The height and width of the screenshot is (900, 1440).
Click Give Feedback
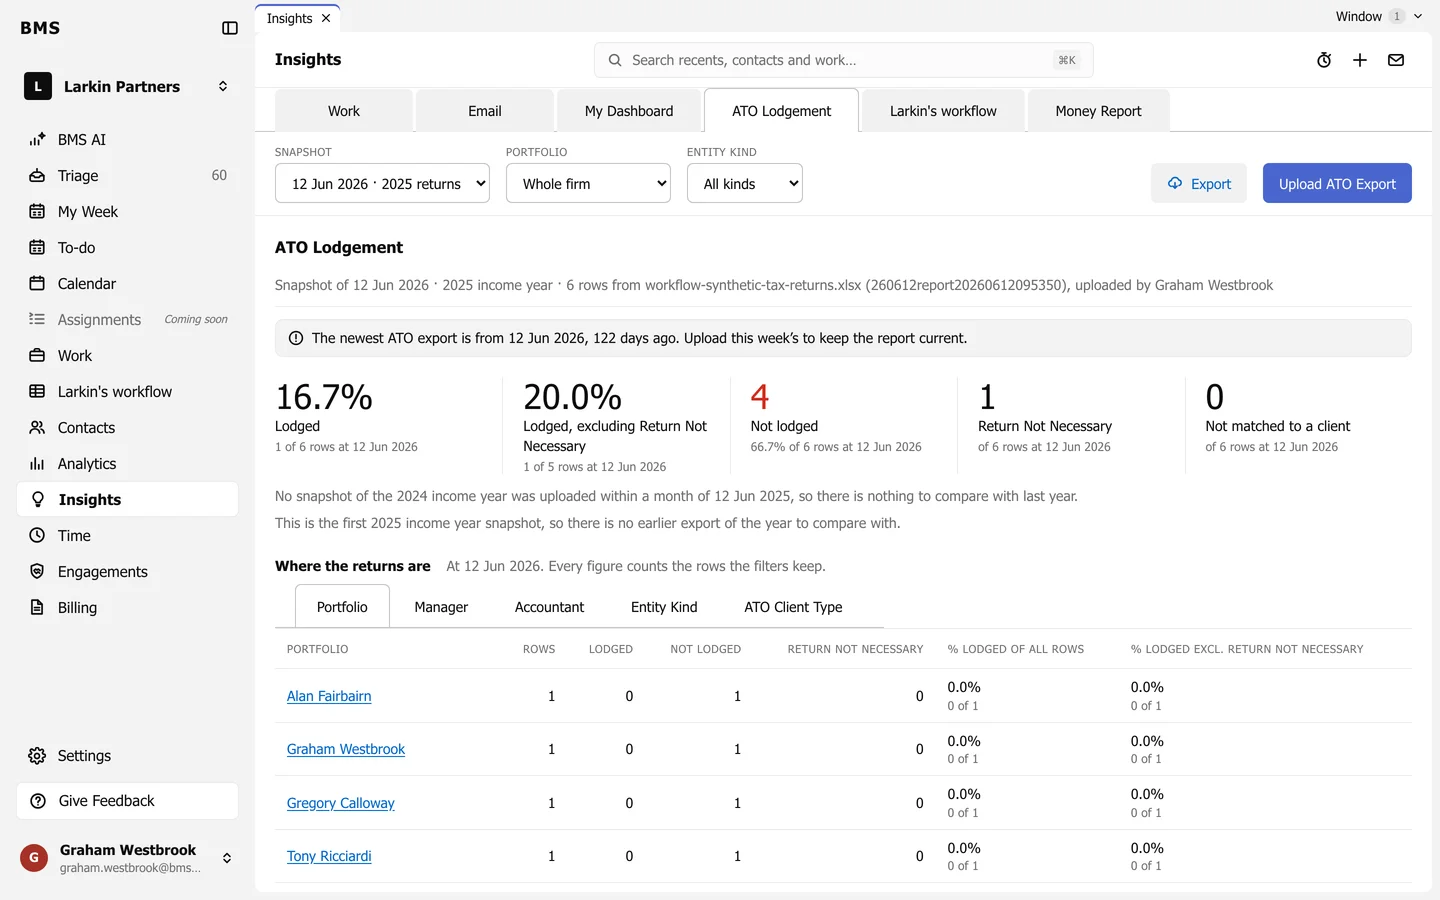point(127,801)
